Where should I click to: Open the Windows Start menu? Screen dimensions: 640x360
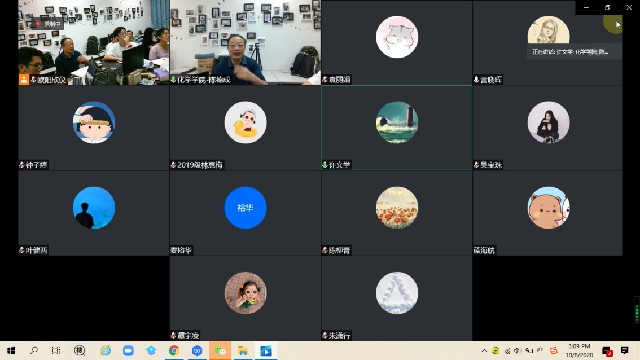pyautogui.click(x=11, y=351)
